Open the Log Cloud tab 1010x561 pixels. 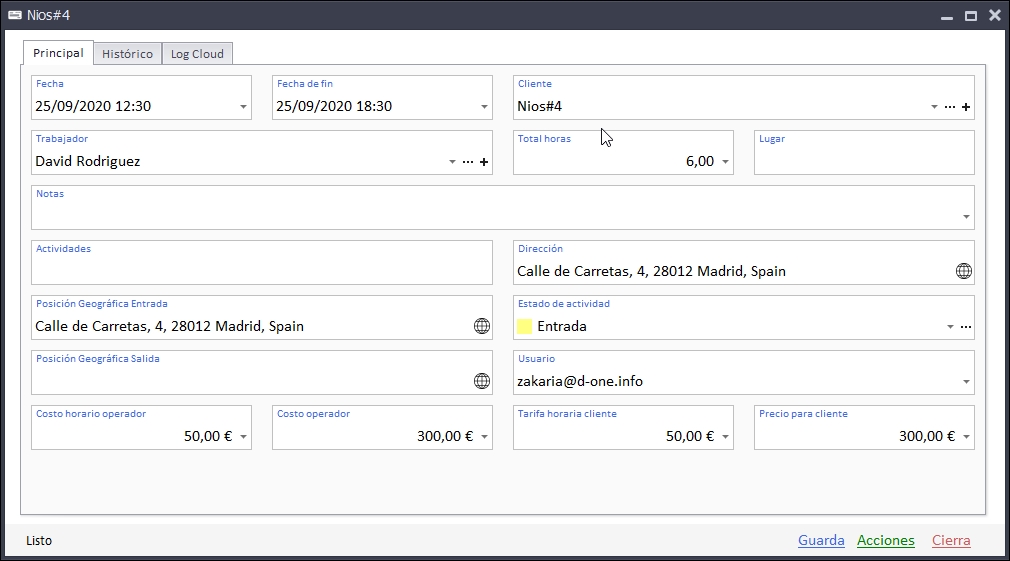click(197, 54)
